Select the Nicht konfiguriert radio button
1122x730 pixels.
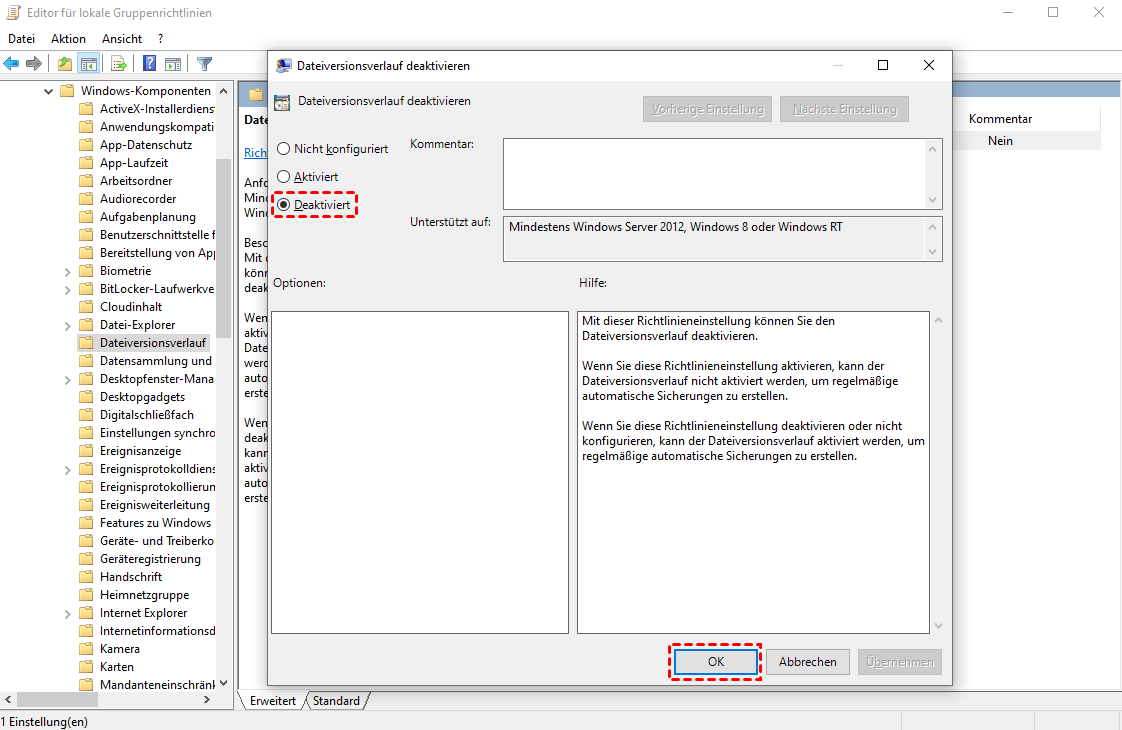pyautogui.click(x=284, y=149)
